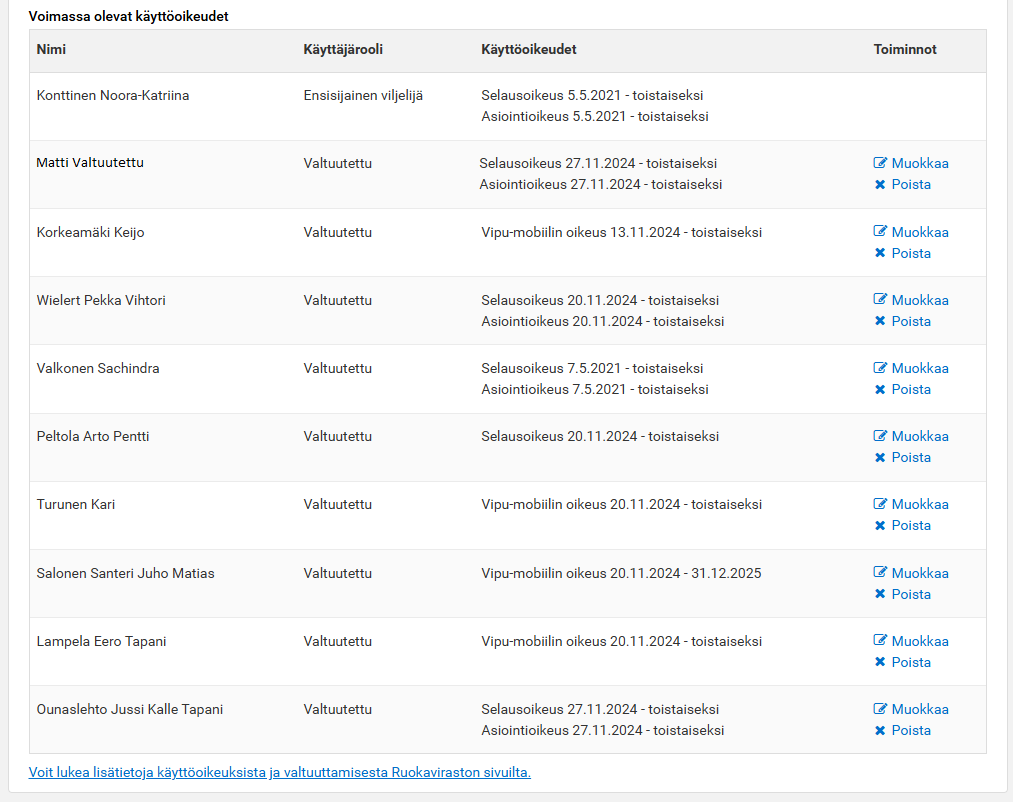Click the delete X icon for Matti Valtuutettu
The image size is (1013, 802).
[880, 184]
